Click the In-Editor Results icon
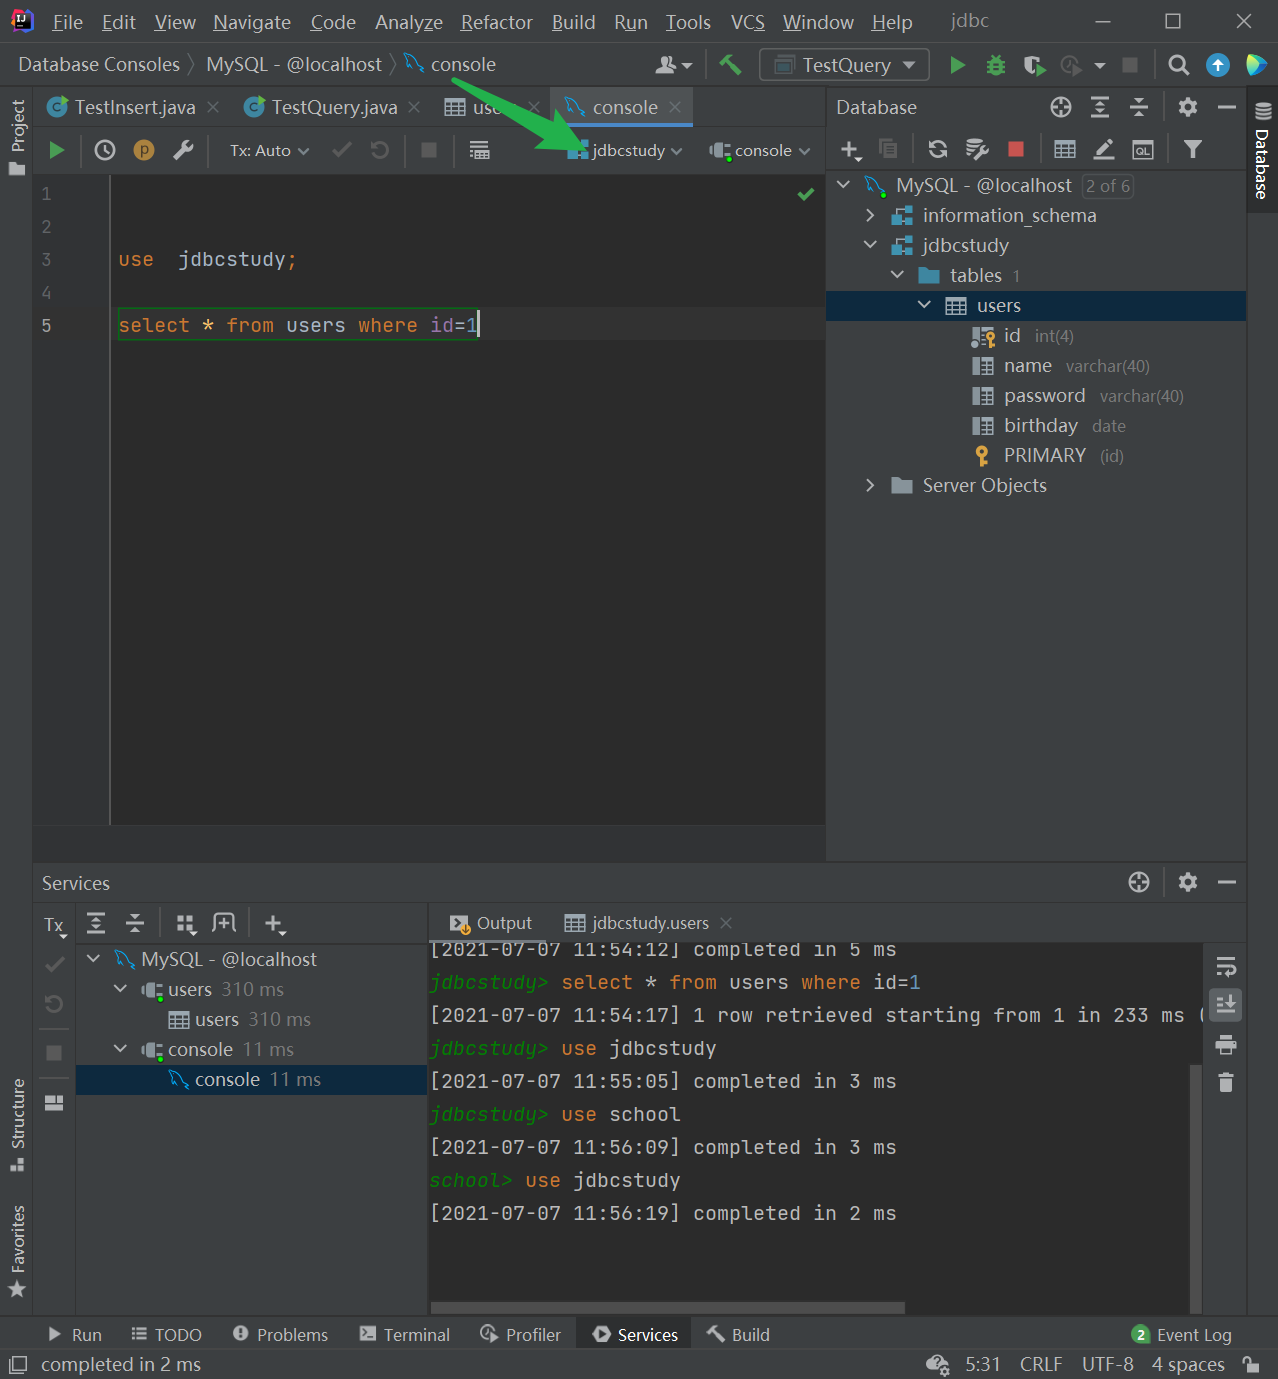The image size is (1278, 1379). [x=480, y=150]
